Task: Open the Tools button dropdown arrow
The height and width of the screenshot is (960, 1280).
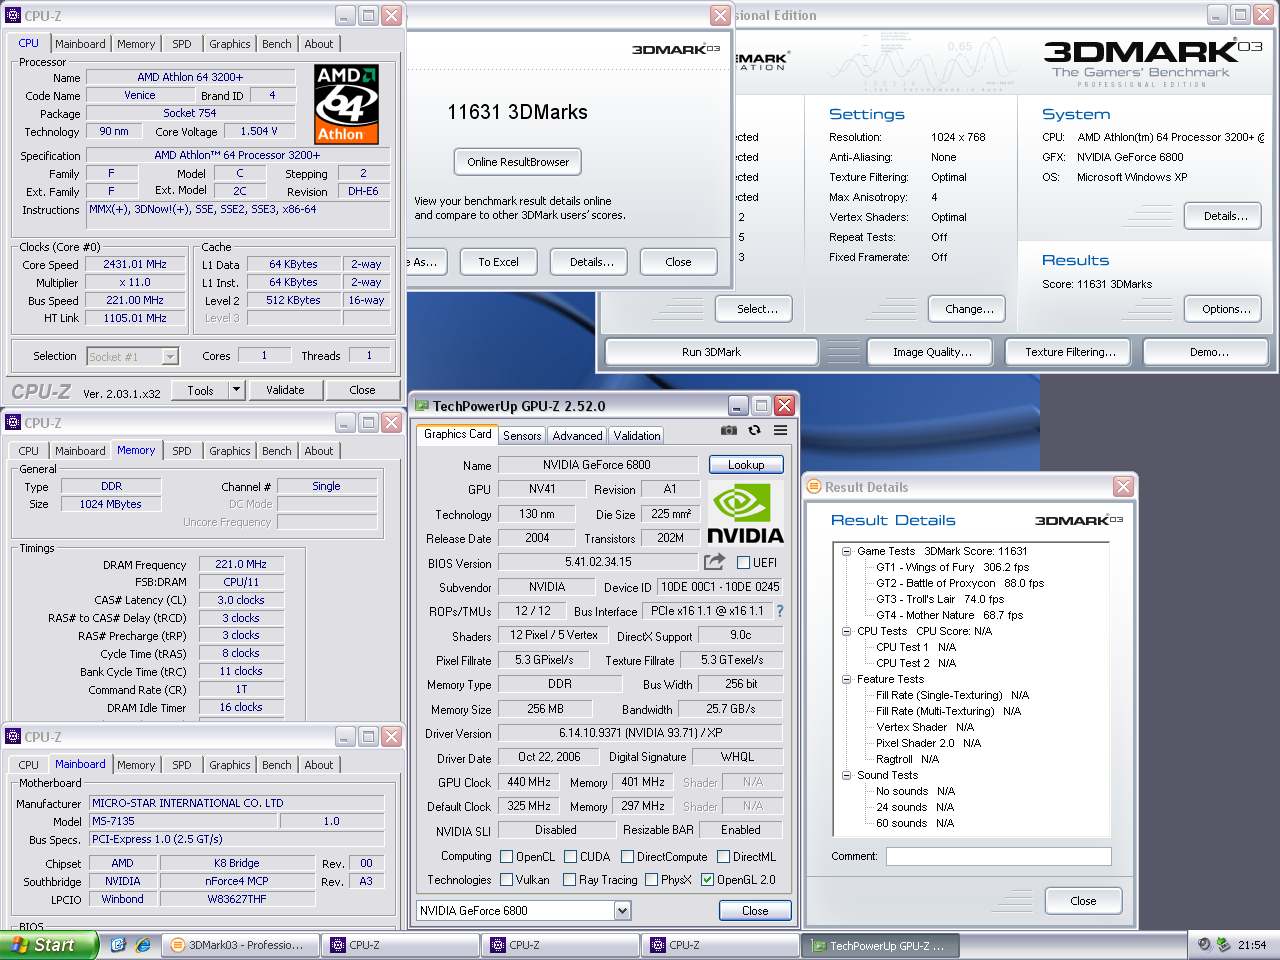Action: tap(236, 390)
